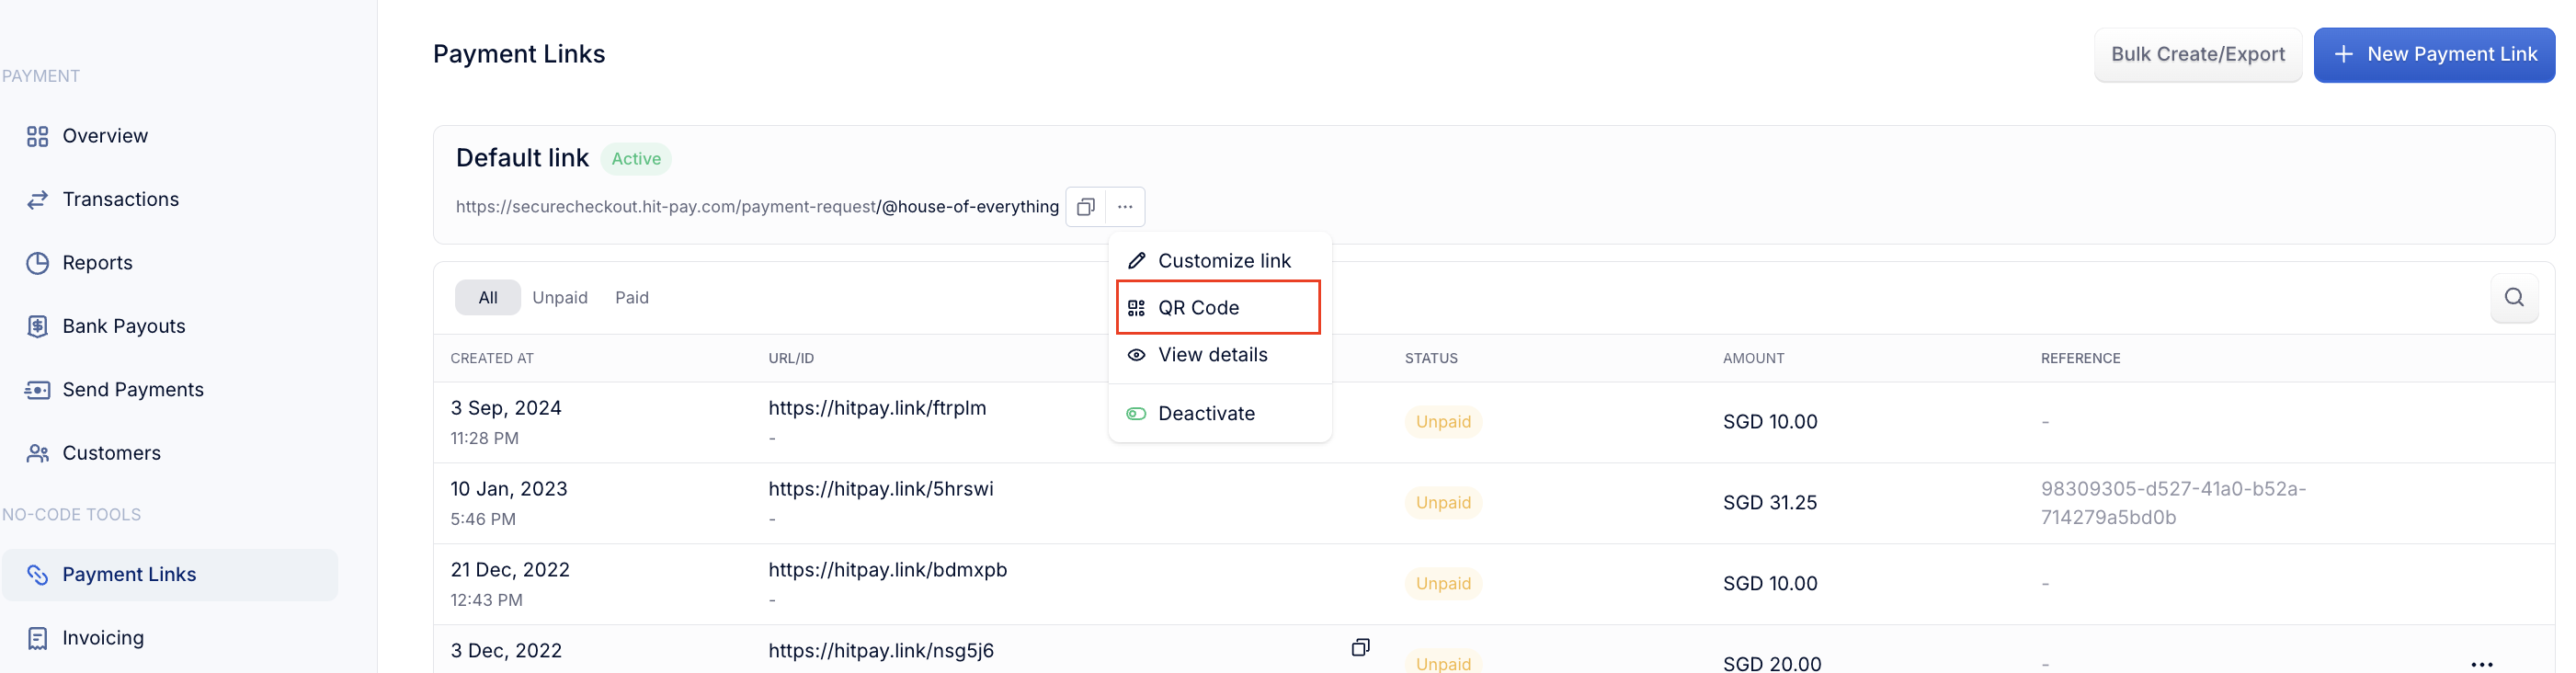Click the AMOUNT column header
This screenshot has width=2576, height=673.
(x=1752, y=358)
